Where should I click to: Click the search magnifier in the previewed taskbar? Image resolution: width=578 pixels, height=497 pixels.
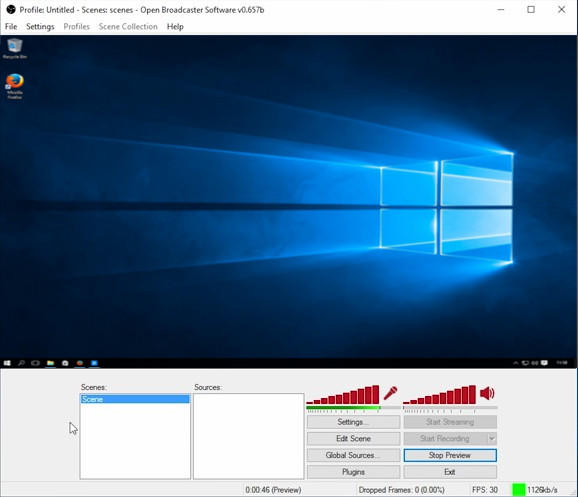21,363
